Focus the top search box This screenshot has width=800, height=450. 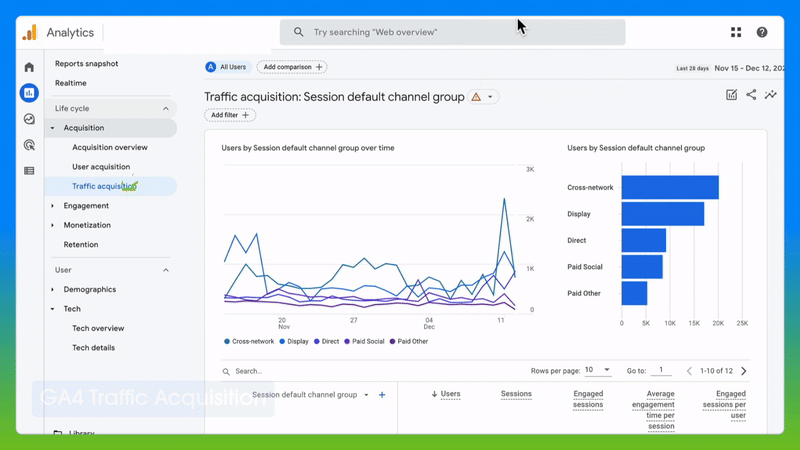point(453,32)
